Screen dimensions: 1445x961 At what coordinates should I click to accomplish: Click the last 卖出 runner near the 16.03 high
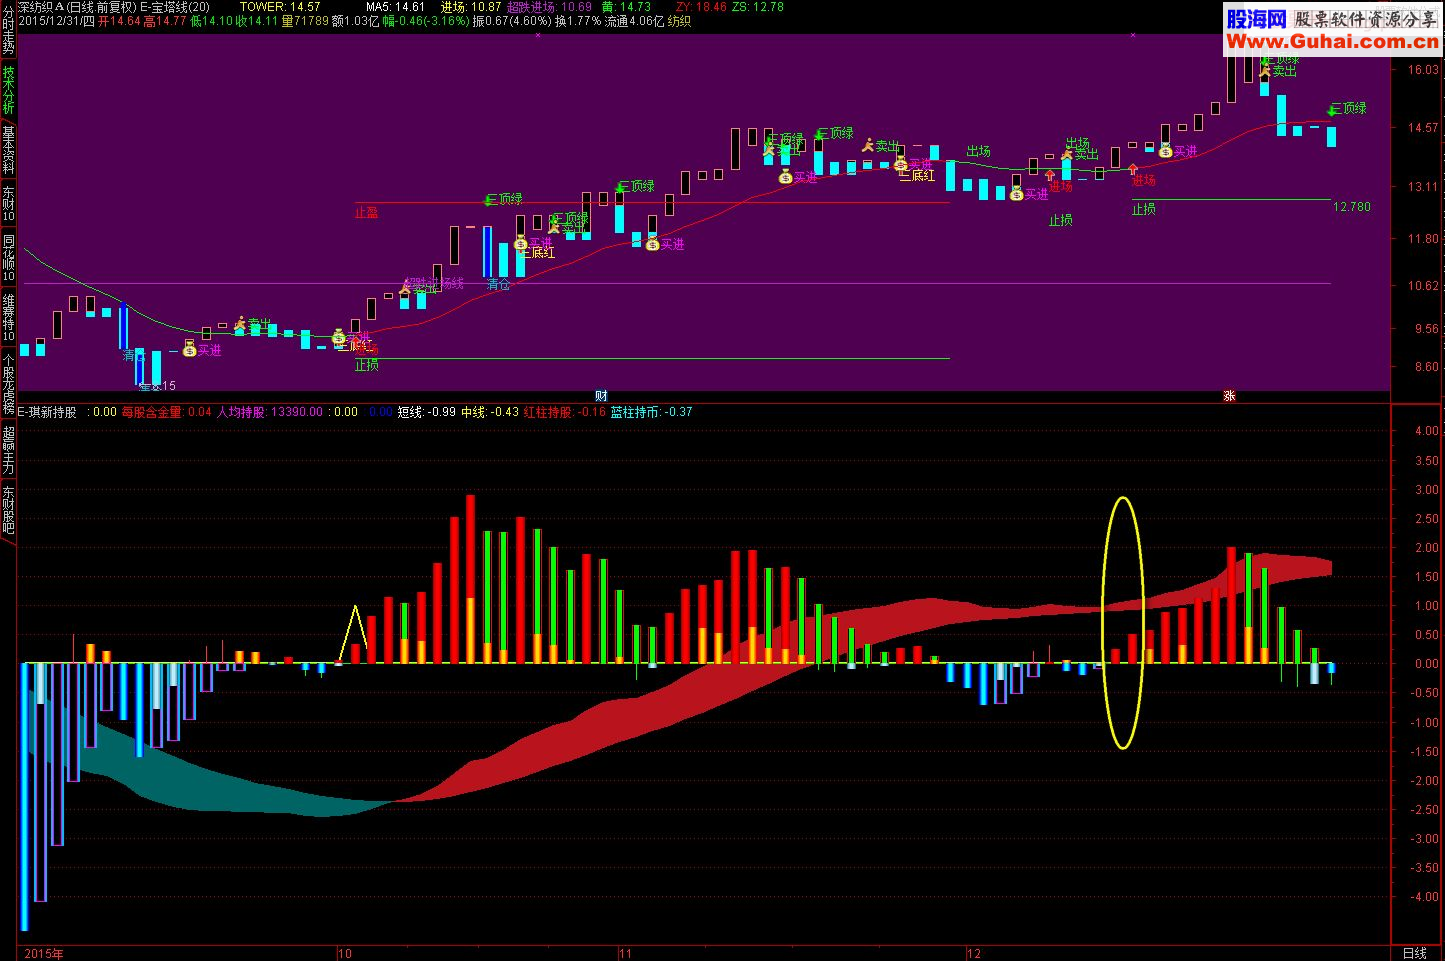pyautogui.click(x=1265, y=71)
